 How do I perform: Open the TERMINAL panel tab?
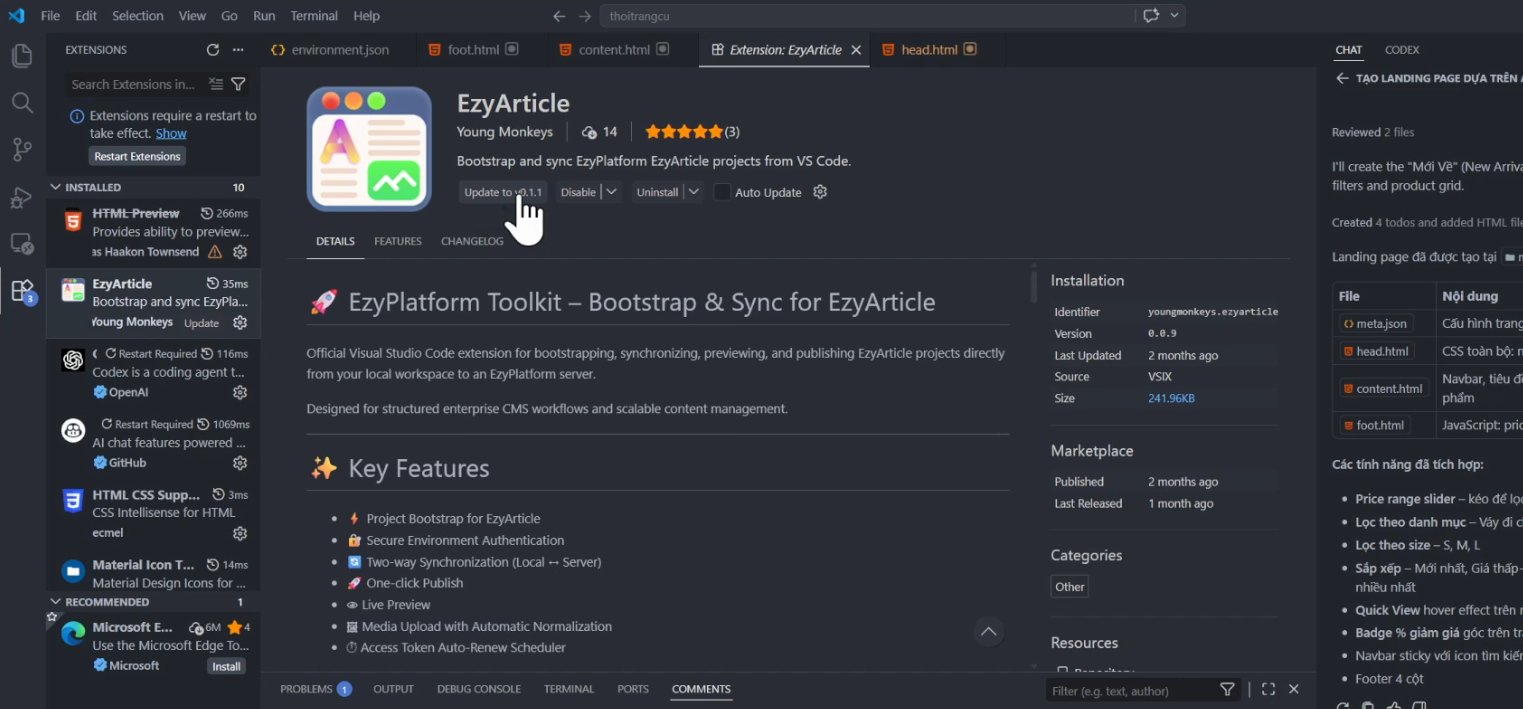pyautogui.click(x=569, y=689)
